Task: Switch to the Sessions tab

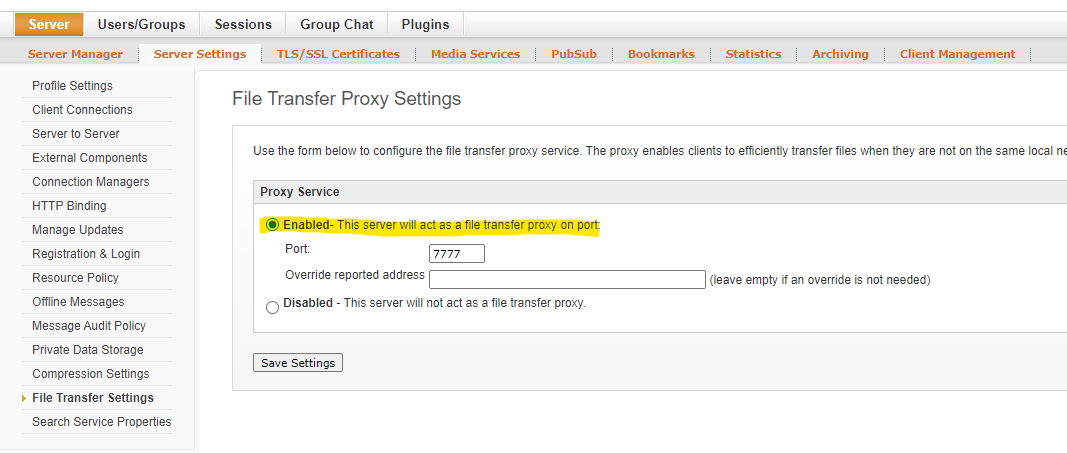Action: [243, 24]
